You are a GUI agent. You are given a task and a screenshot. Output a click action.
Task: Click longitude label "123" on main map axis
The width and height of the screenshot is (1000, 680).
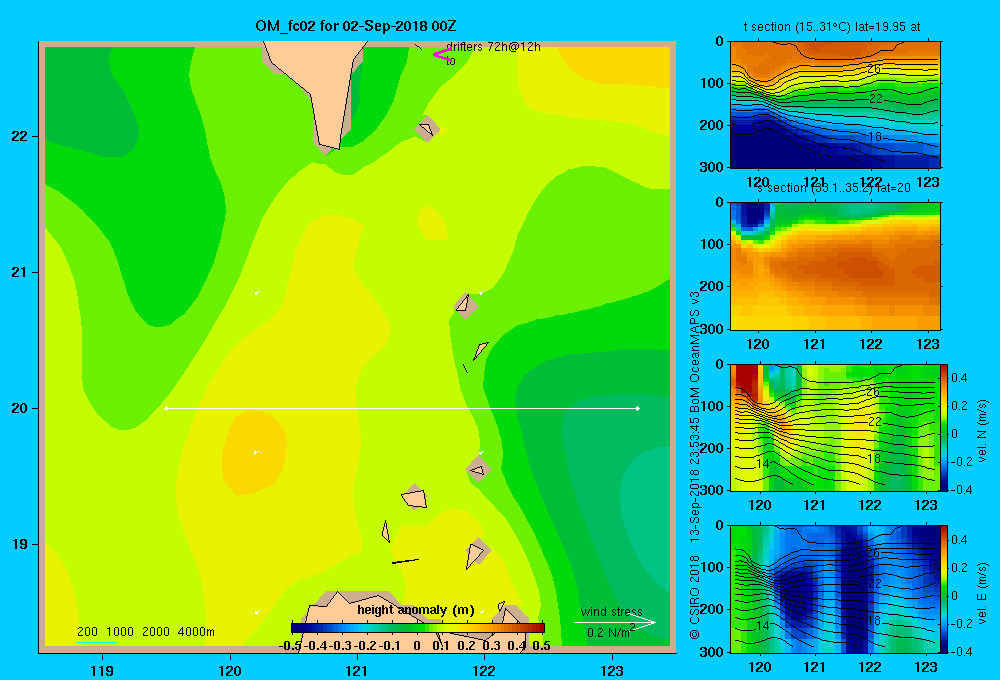click(x=612, y=670)
